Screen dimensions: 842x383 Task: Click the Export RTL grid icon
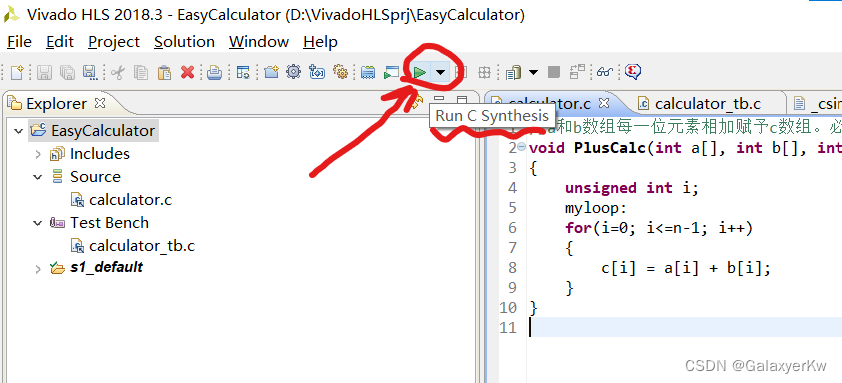[x=485, y=72]
